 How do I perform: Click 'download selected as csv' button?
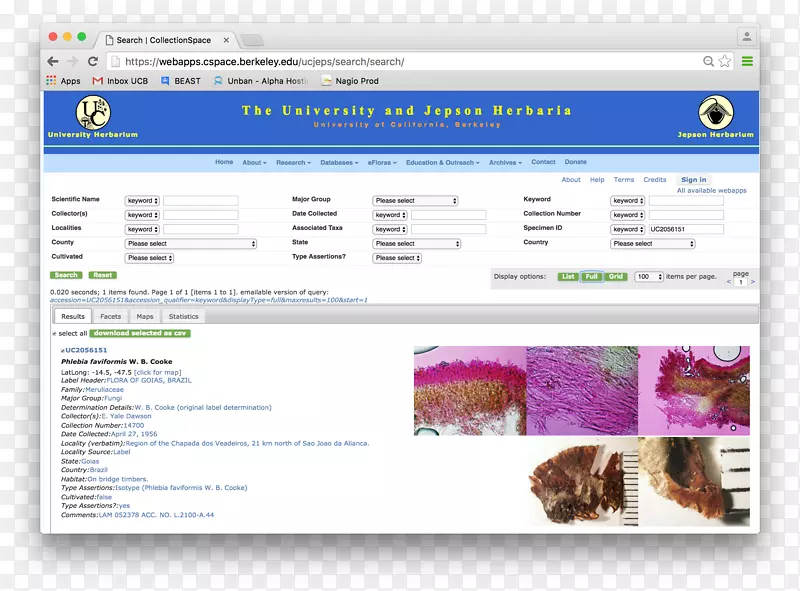coord(140,333)
